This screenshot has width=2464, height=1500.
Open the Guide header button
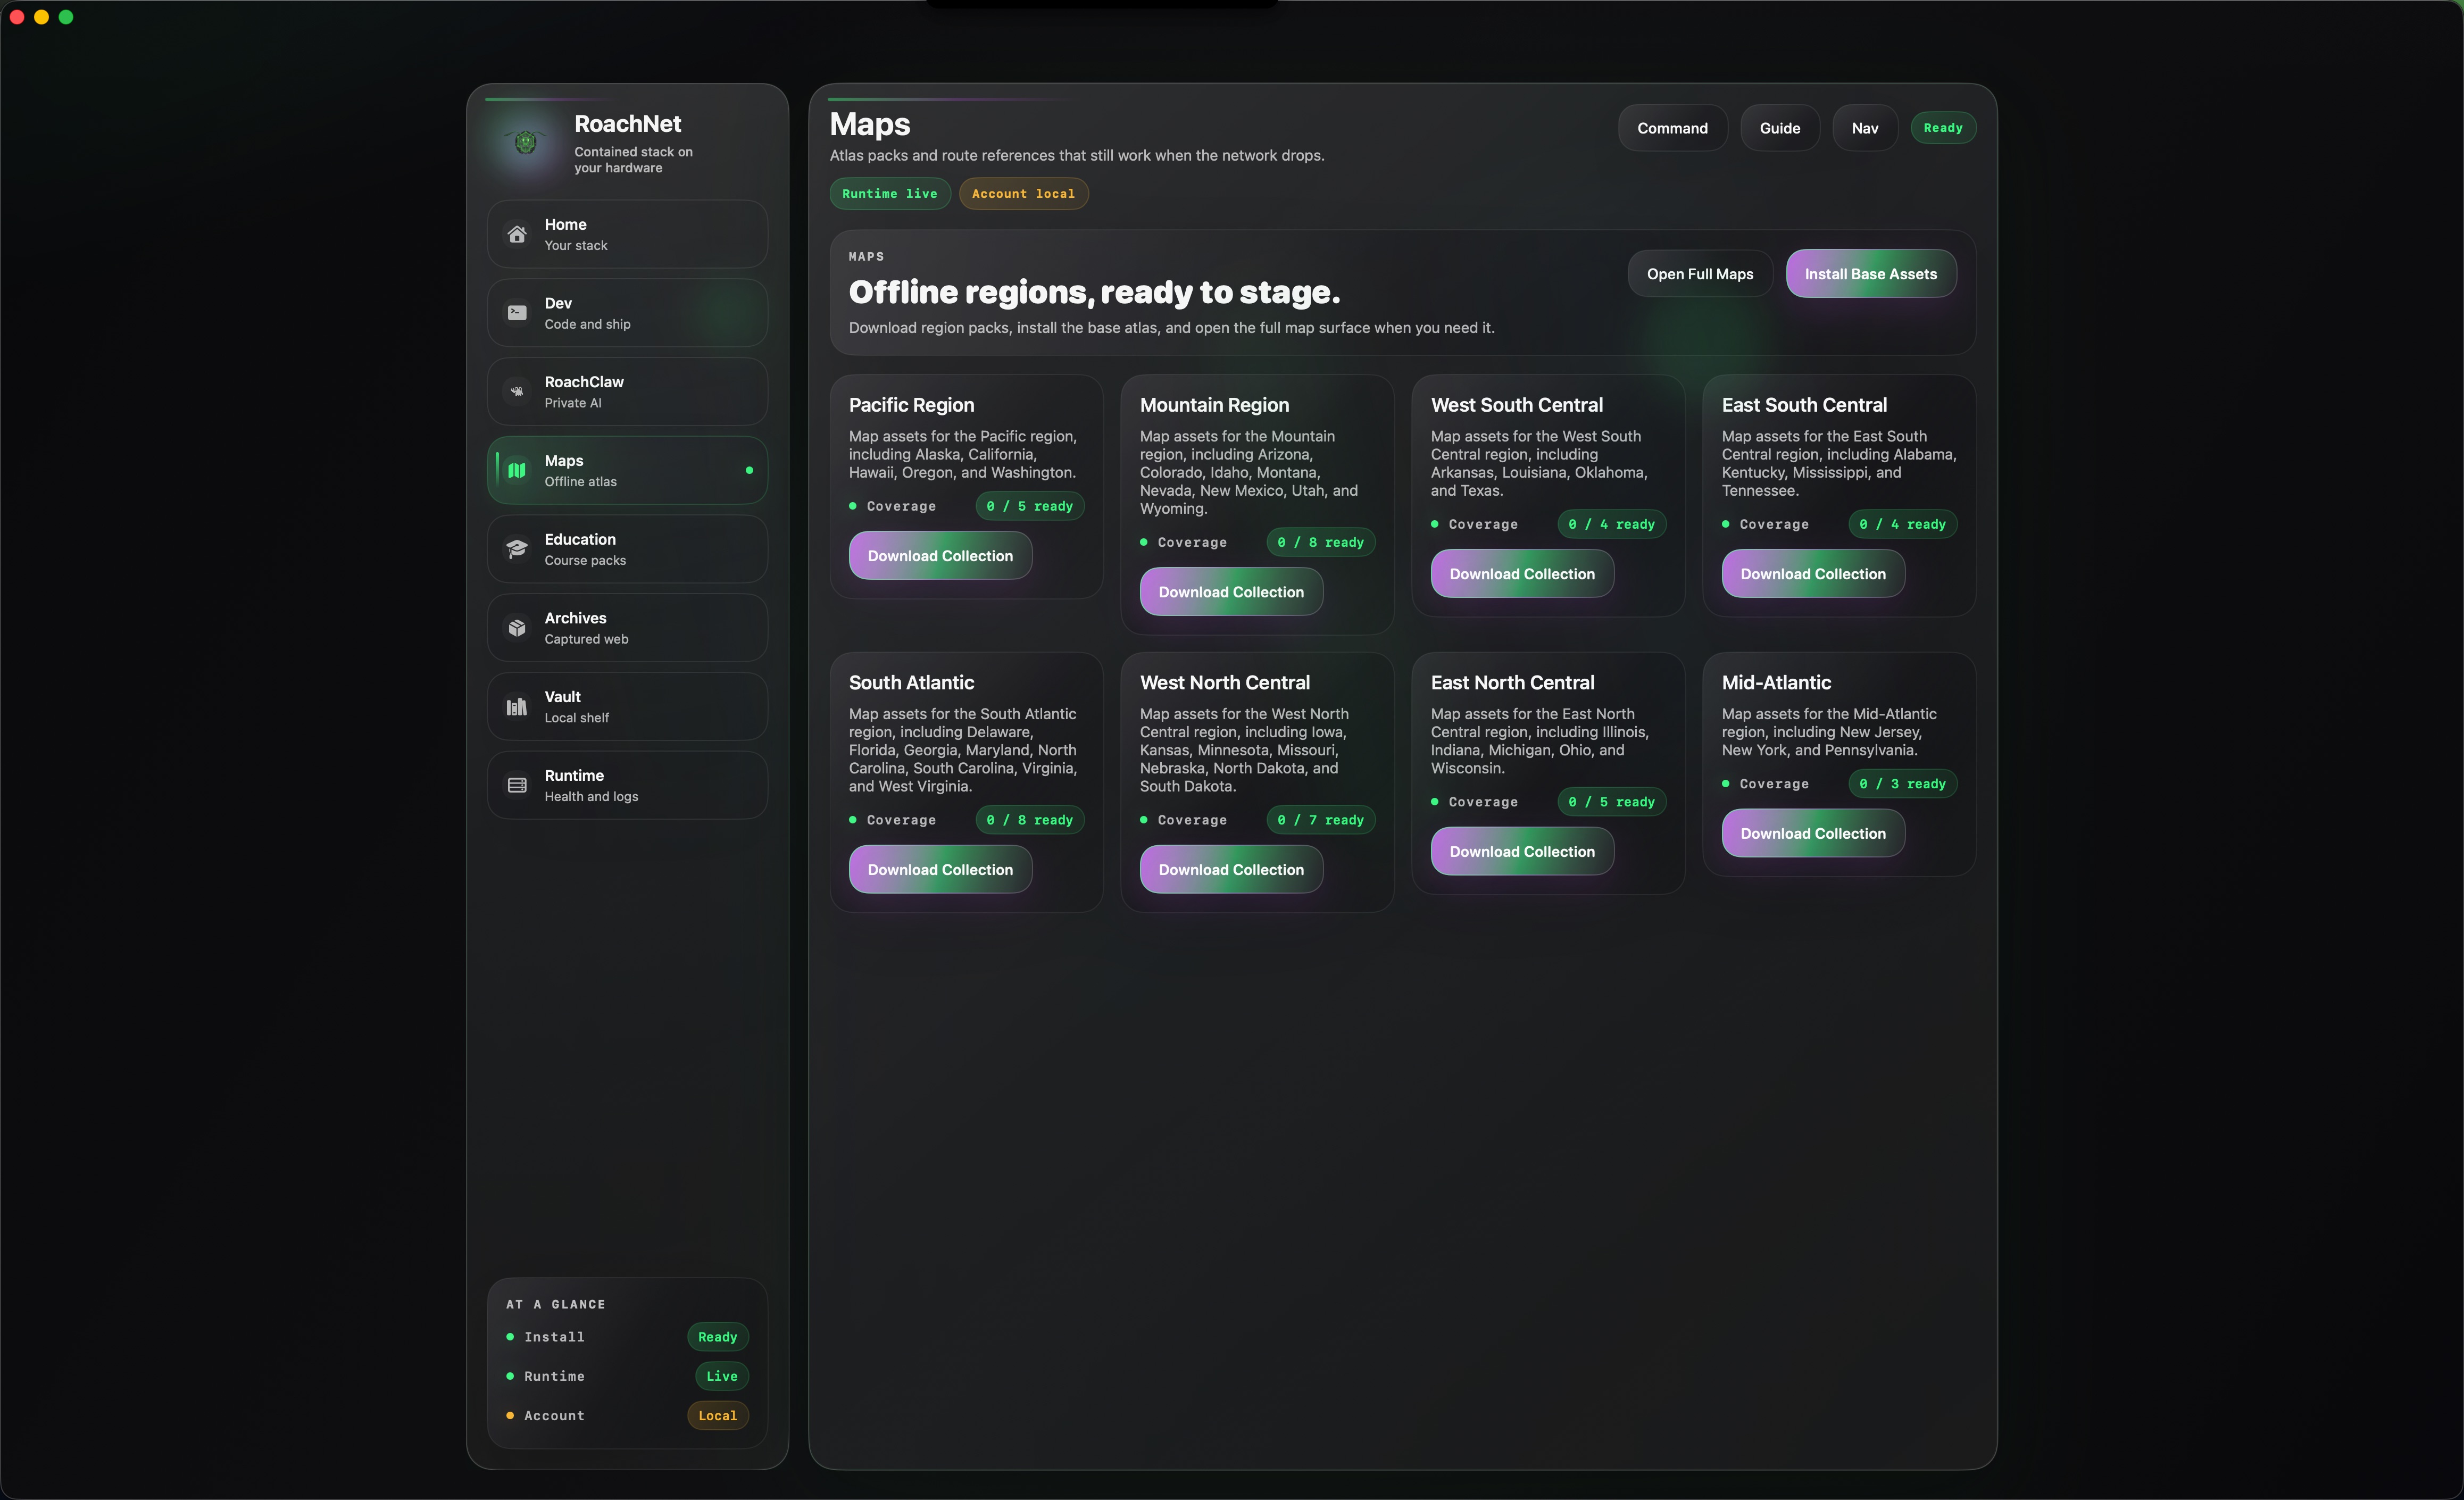(x=1779, y=128)
